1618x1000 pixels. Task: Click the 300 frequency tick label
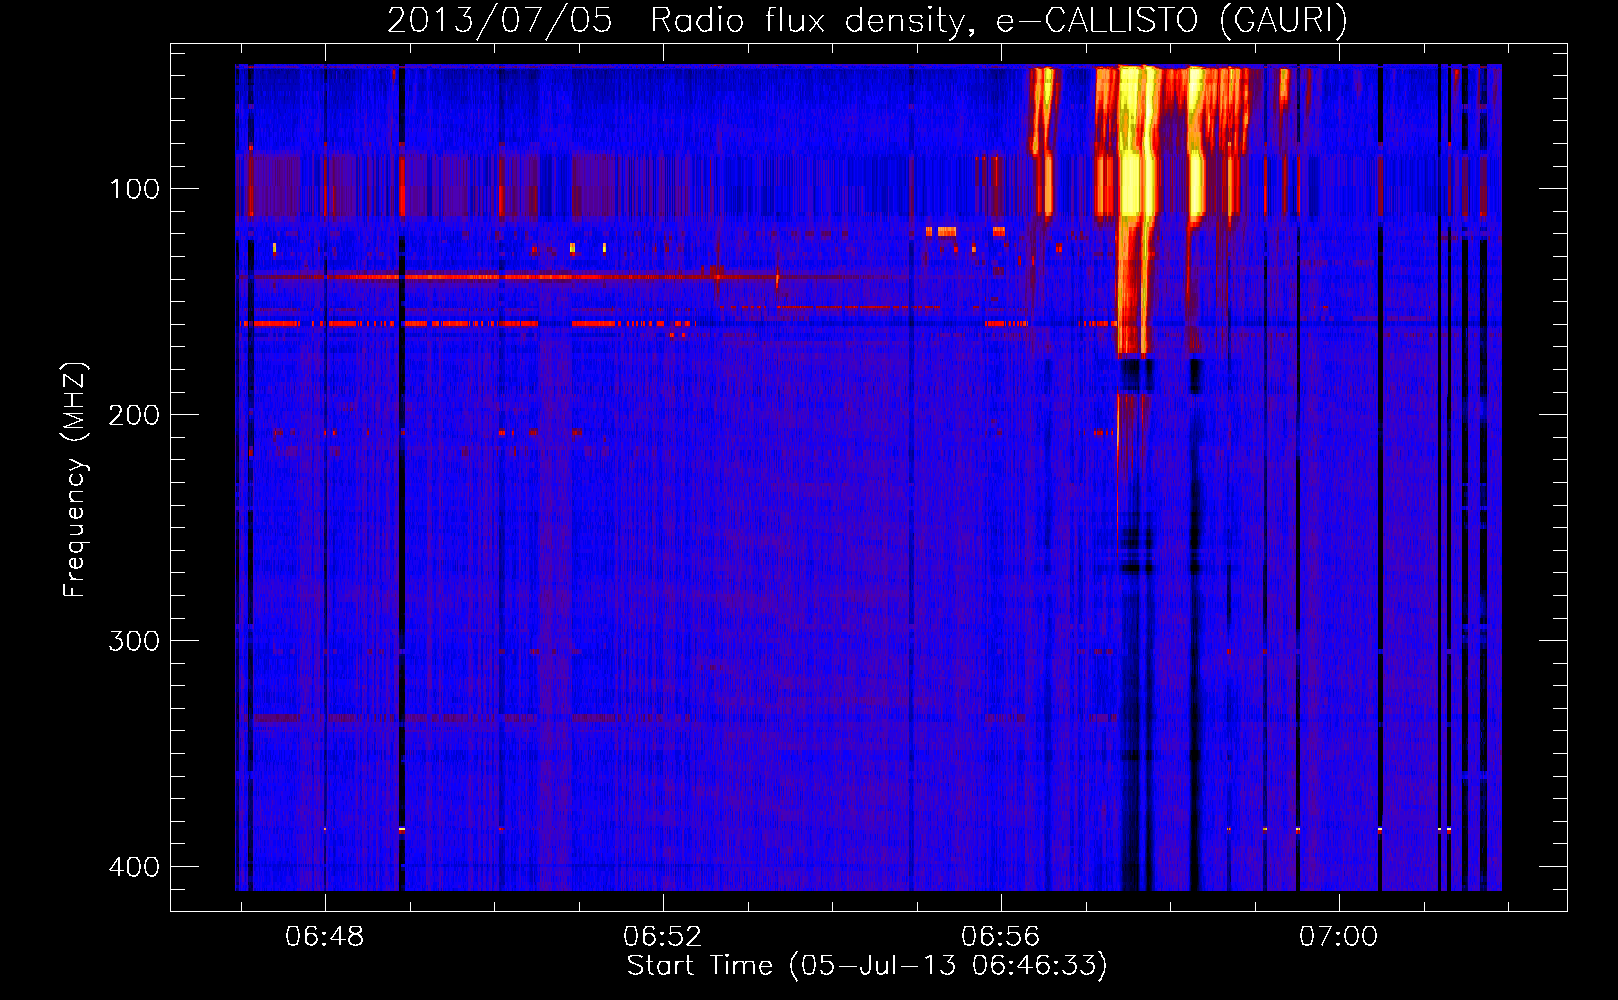(x=134, y=641)
